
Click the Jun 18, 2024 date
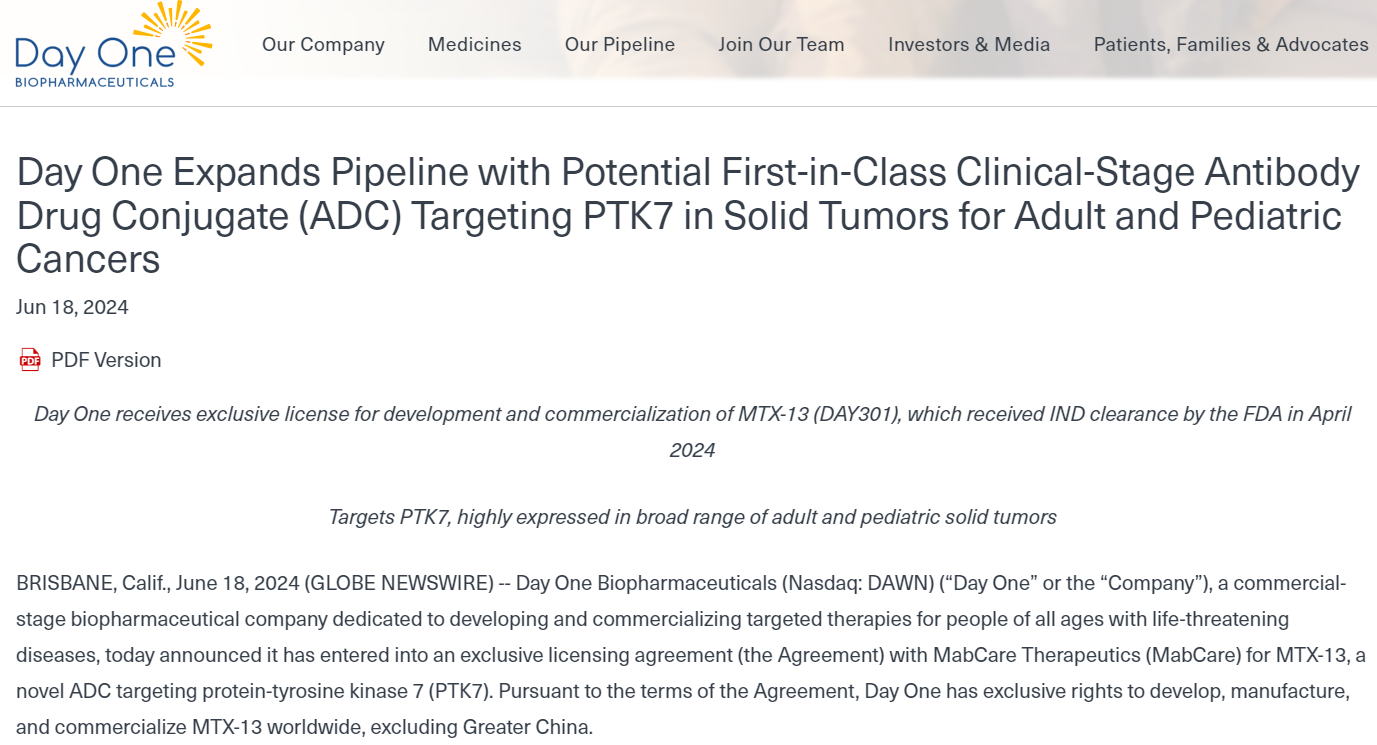pos(72,307)
